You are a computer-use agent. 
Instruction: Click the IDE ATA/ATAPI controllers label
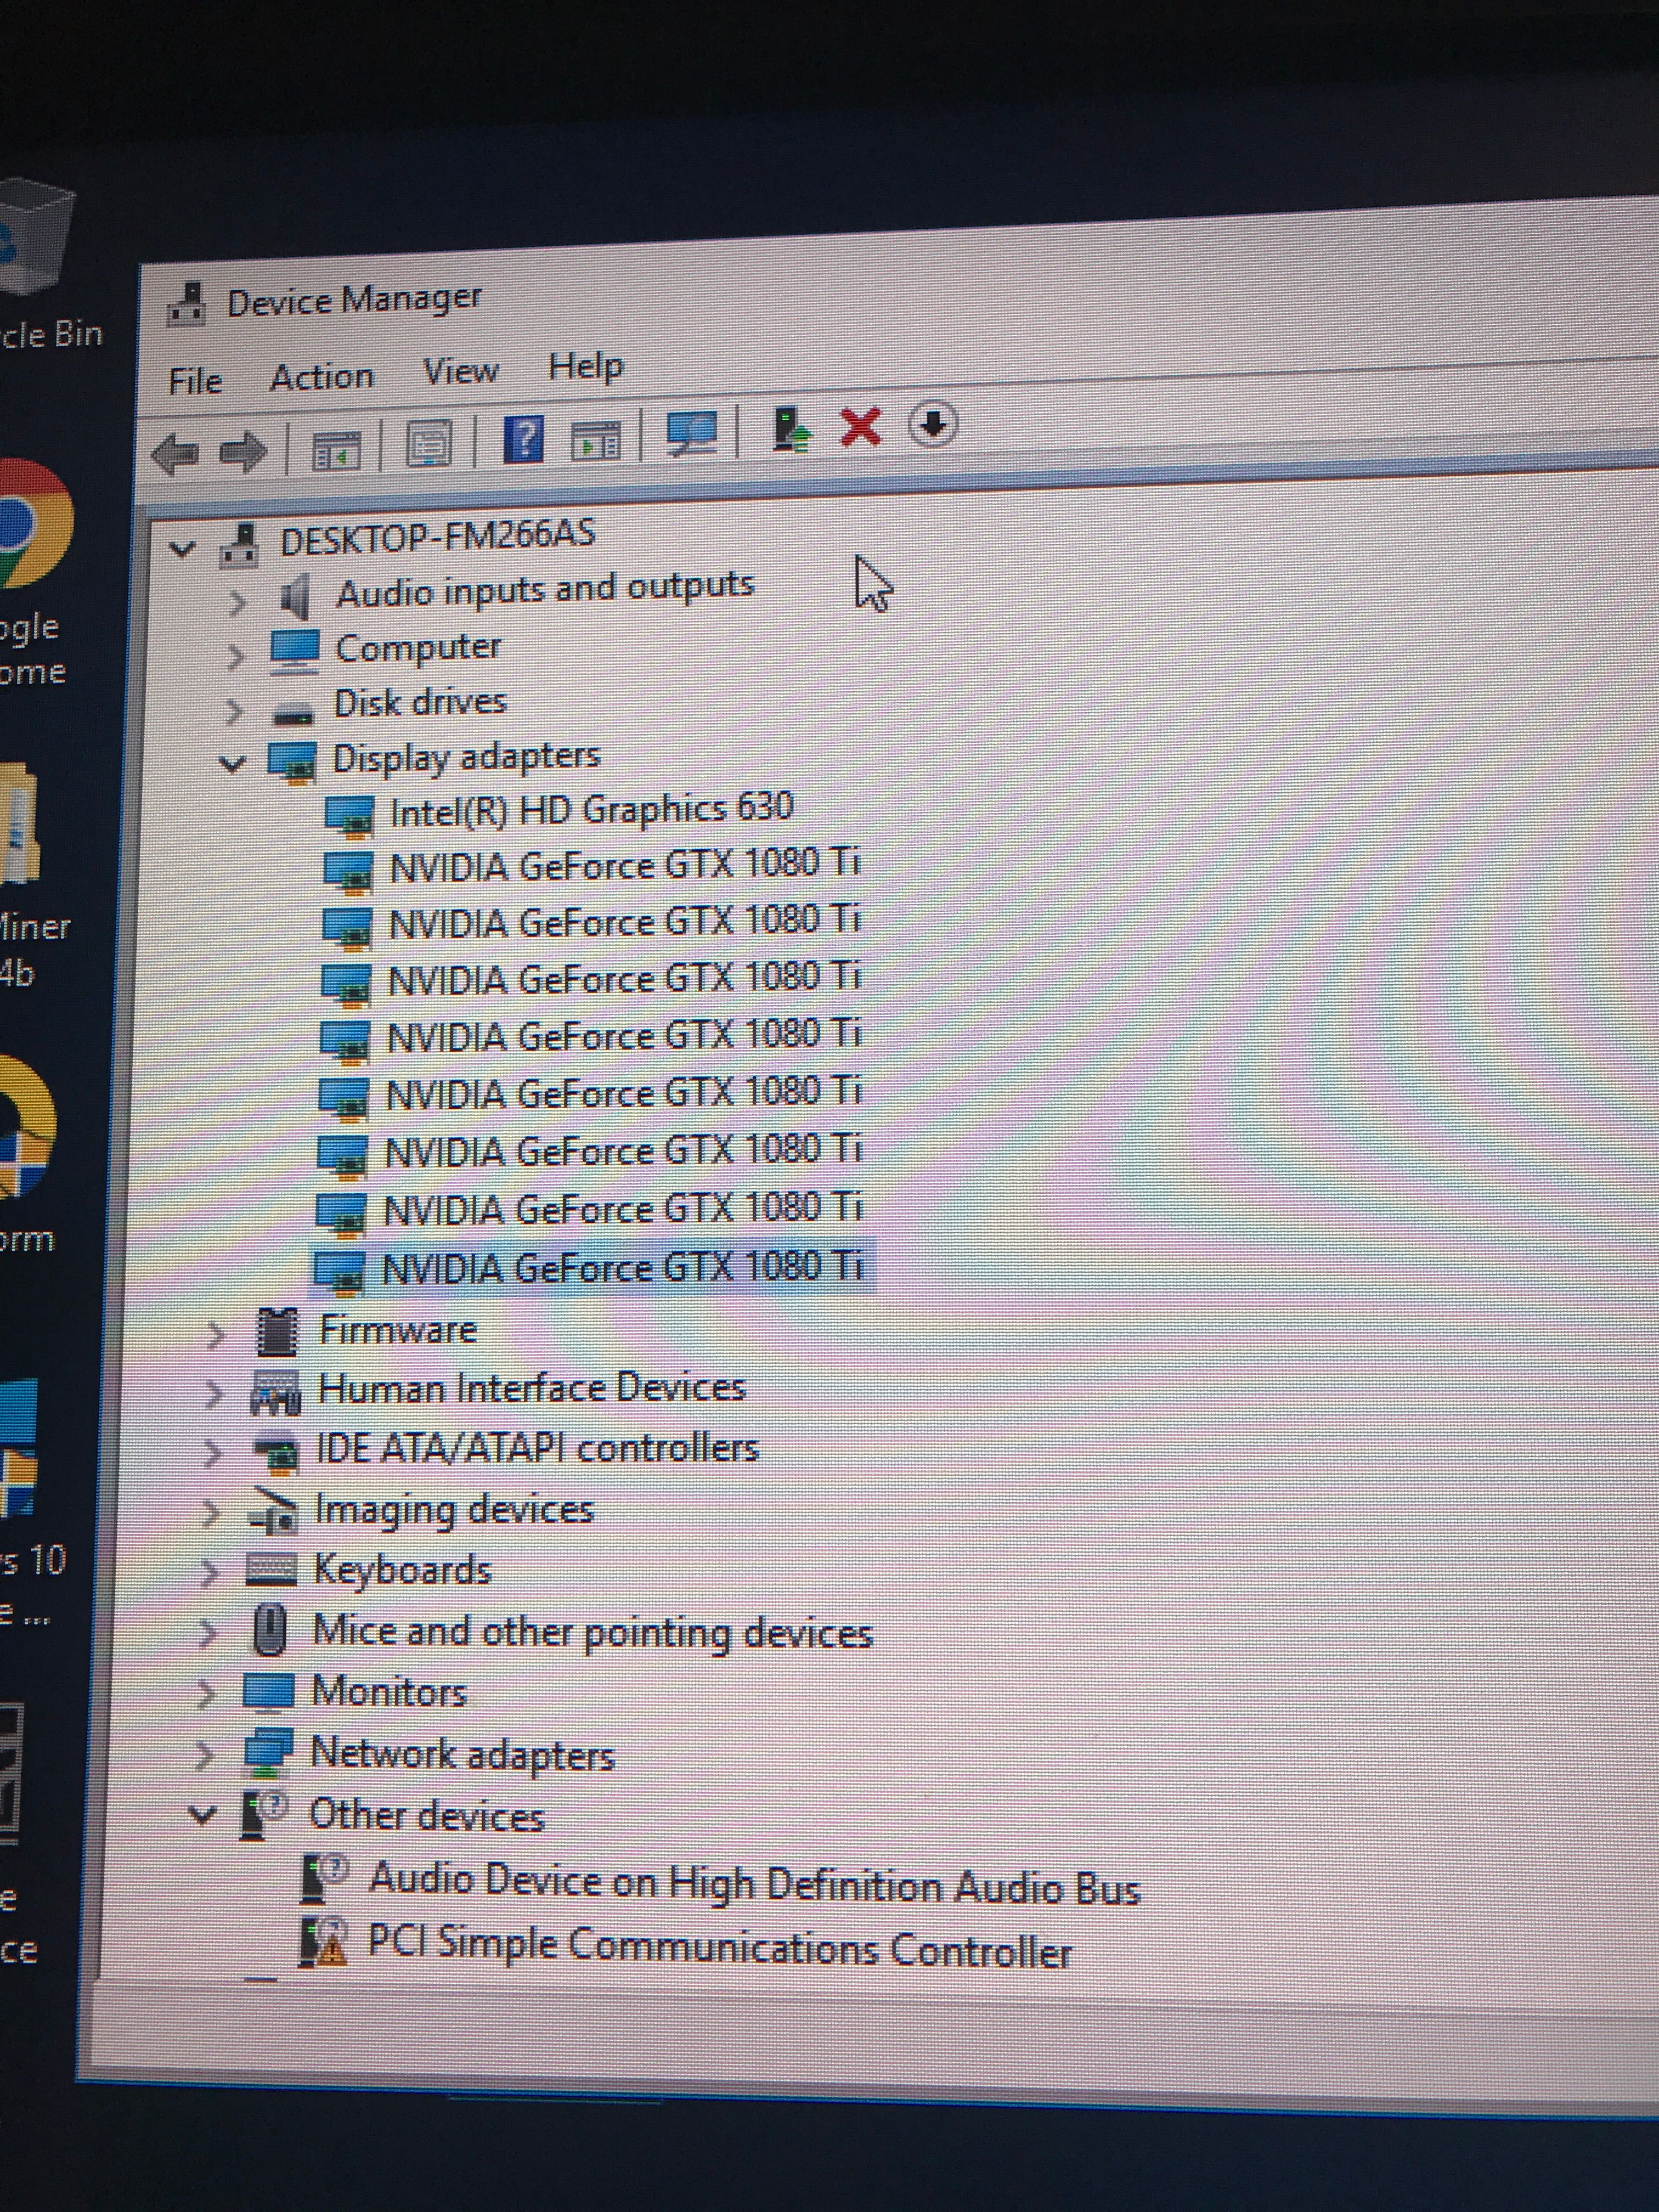click(x=538, y=1448)
